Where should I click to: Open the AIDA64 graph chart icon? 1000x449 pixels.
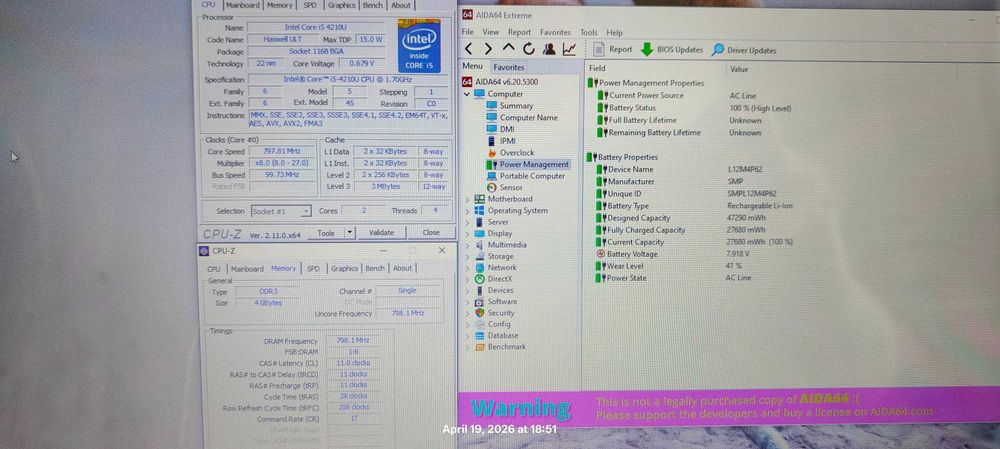point(569,49)
